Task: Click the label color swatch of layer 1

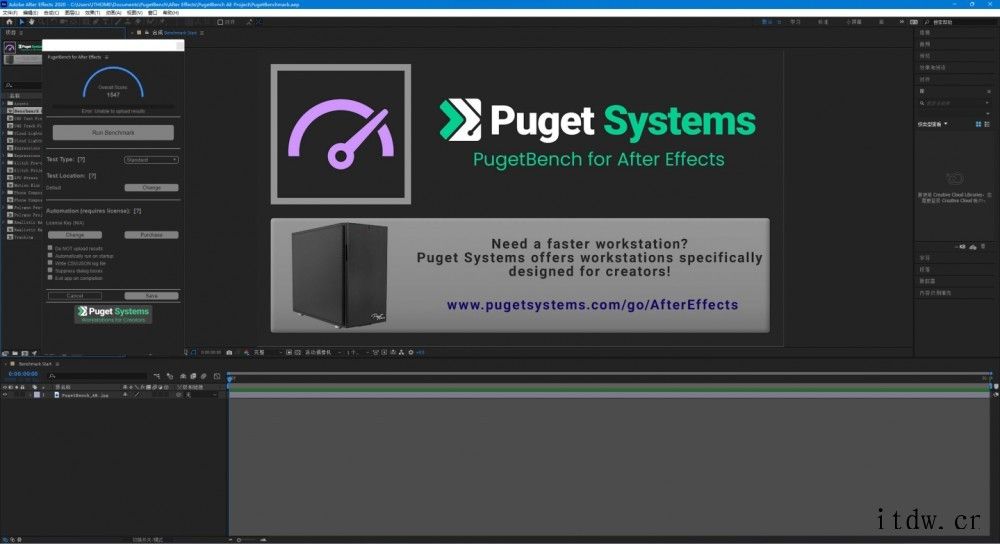Action: (x=36, y=395)
